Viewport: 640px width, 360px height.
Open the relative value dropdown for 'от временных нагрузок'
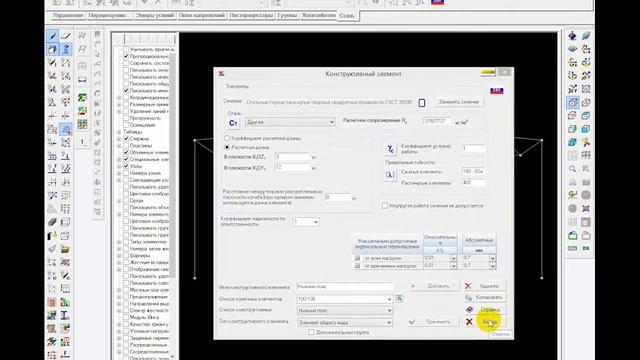click(453, 266)
